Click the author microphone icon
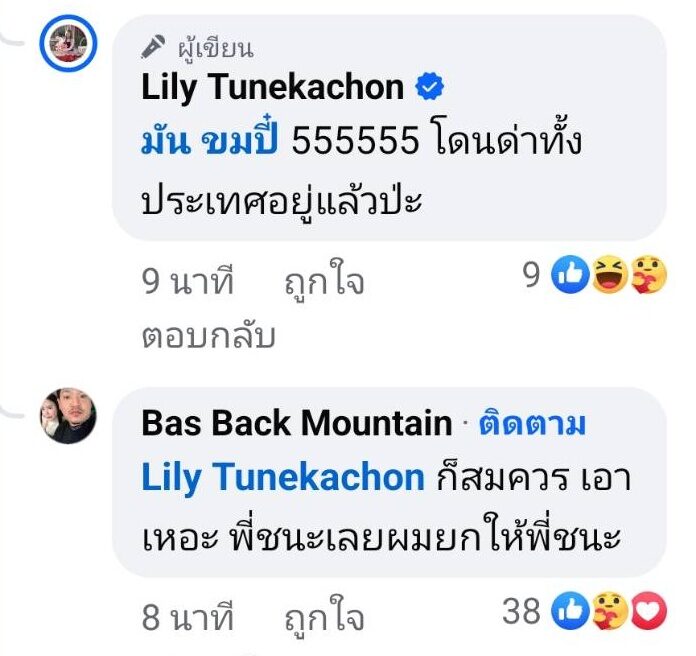Image resolution: width=696 pixels, height=656 pixels. pyautogui.click(x=153, y=47)
